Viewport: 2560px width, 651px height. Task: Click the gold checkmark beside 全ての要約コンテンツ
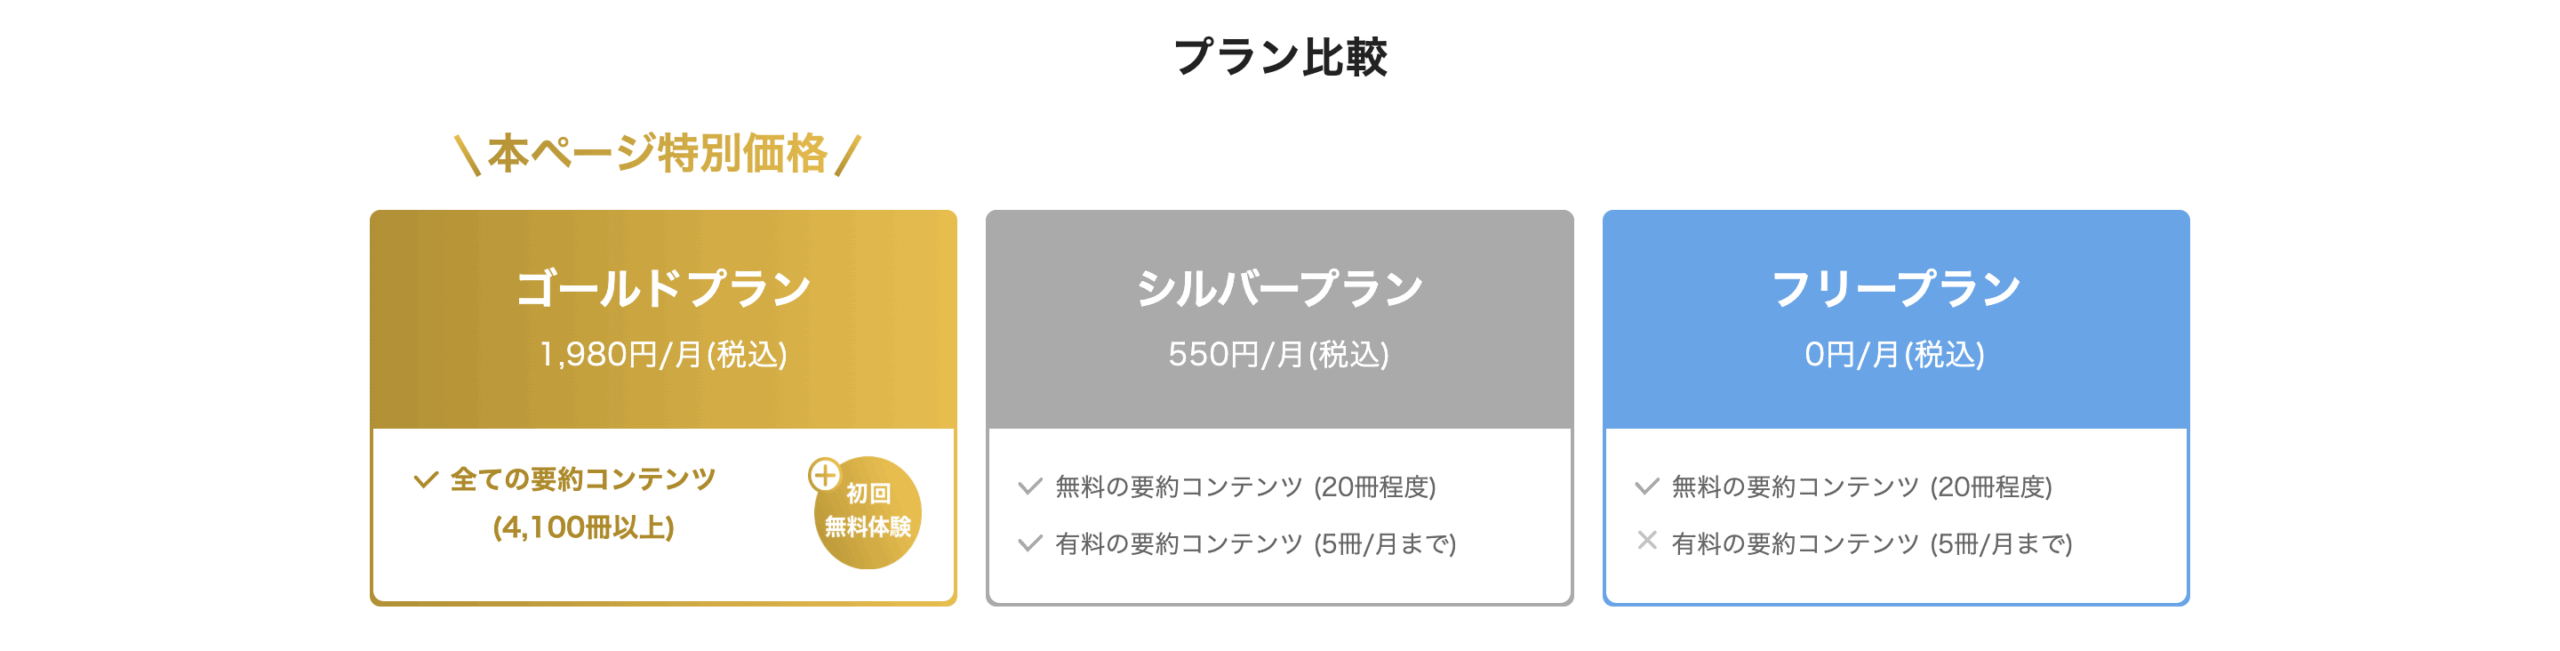[425, 480]
